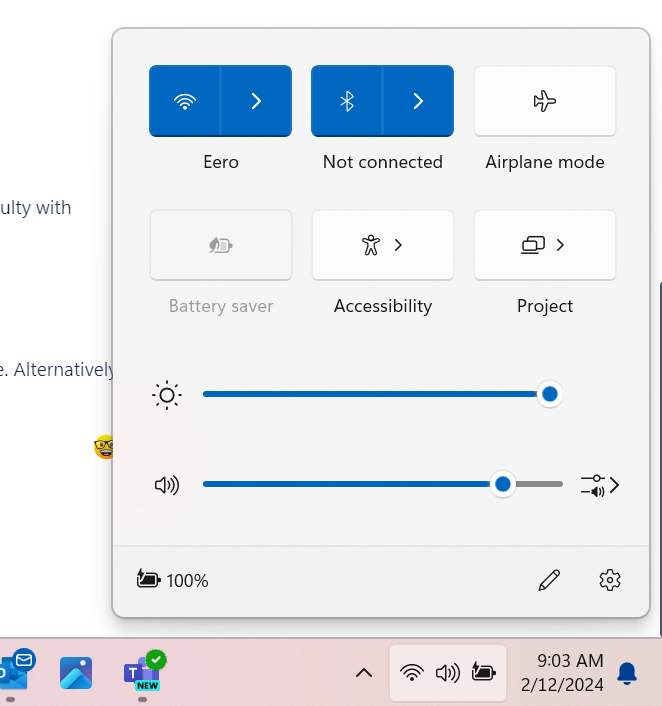Open the Photos app on taskbar
The image size is (662, 706).
(x=76, y=673)
